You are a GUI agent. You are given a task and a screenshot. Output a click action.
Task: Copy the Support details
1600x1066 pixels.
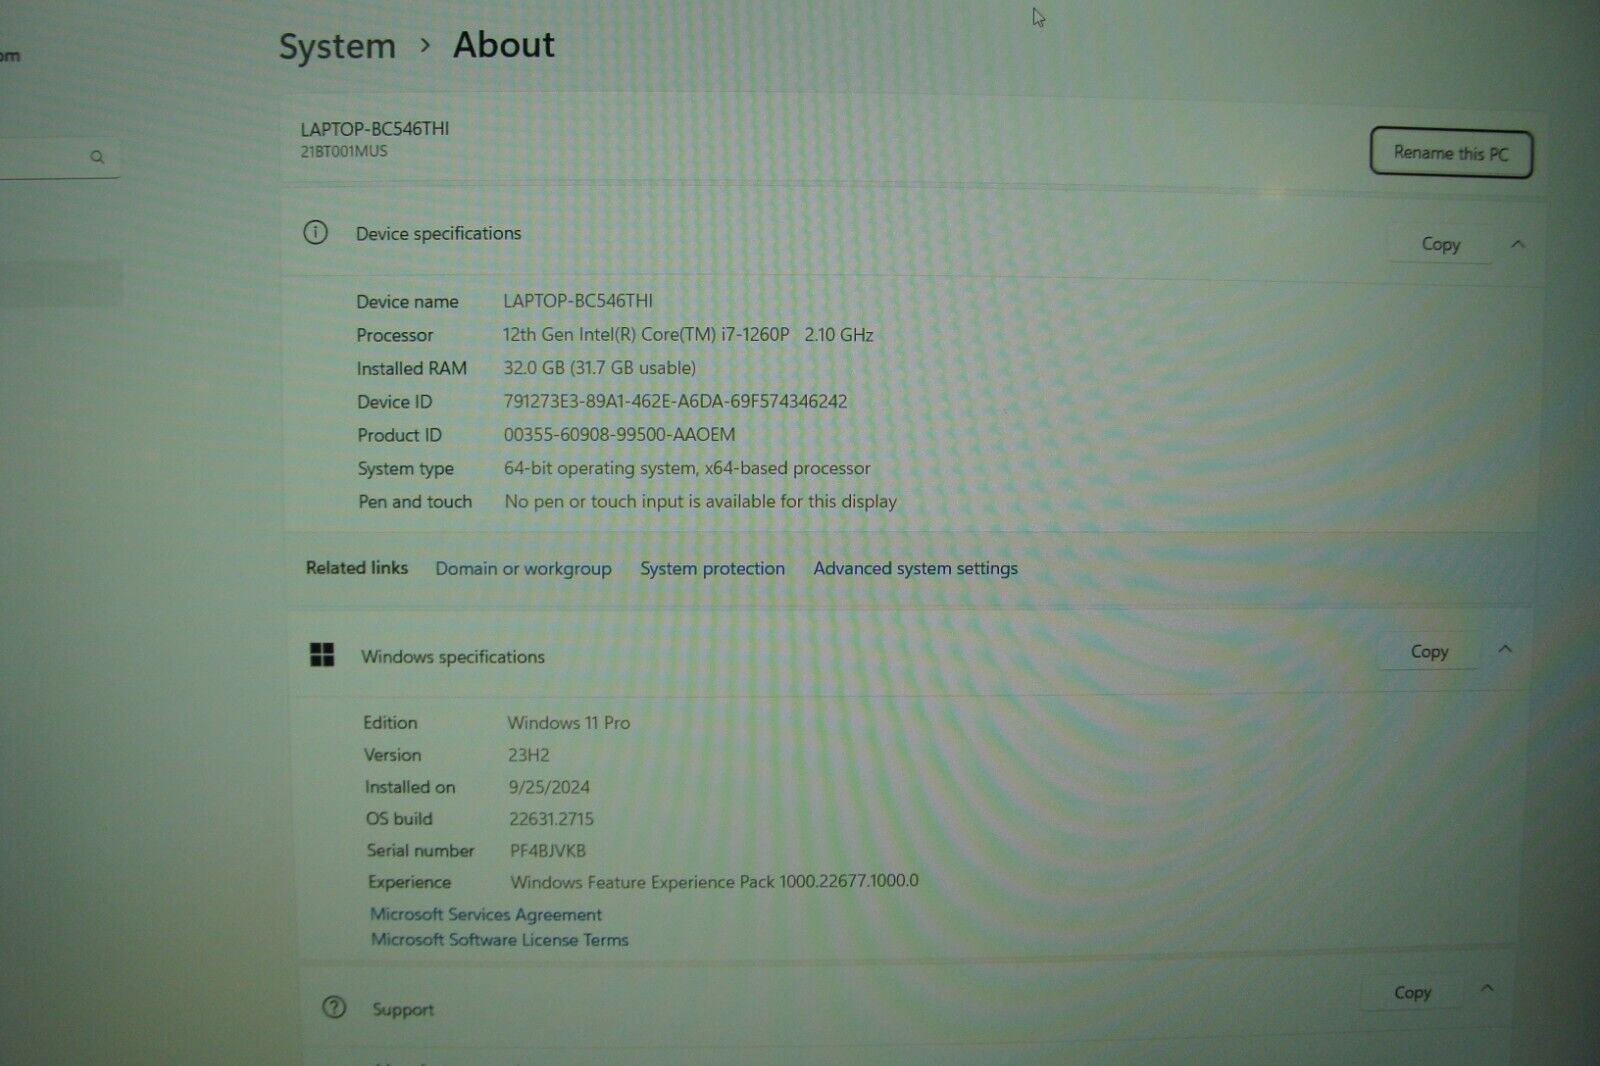(1412, 992)
